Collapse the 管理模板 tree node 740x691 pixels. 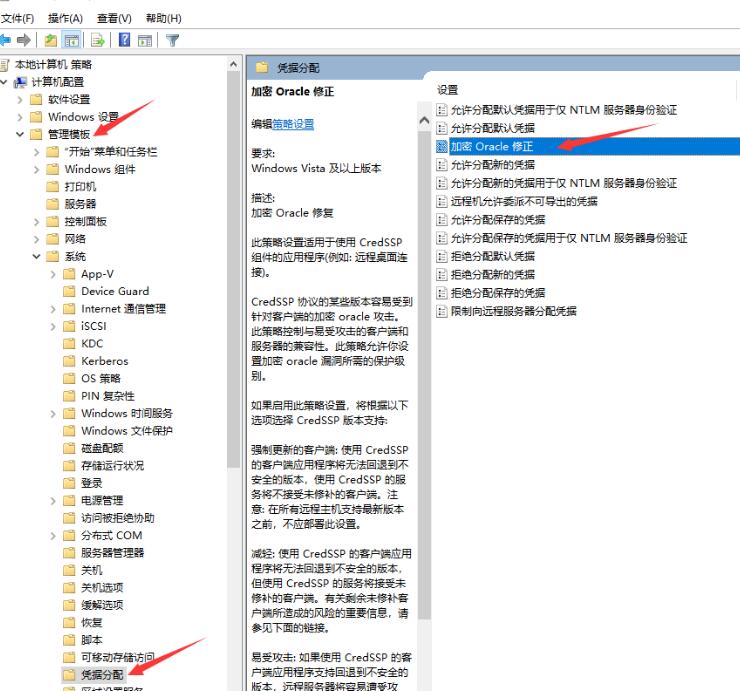[20, 135]
